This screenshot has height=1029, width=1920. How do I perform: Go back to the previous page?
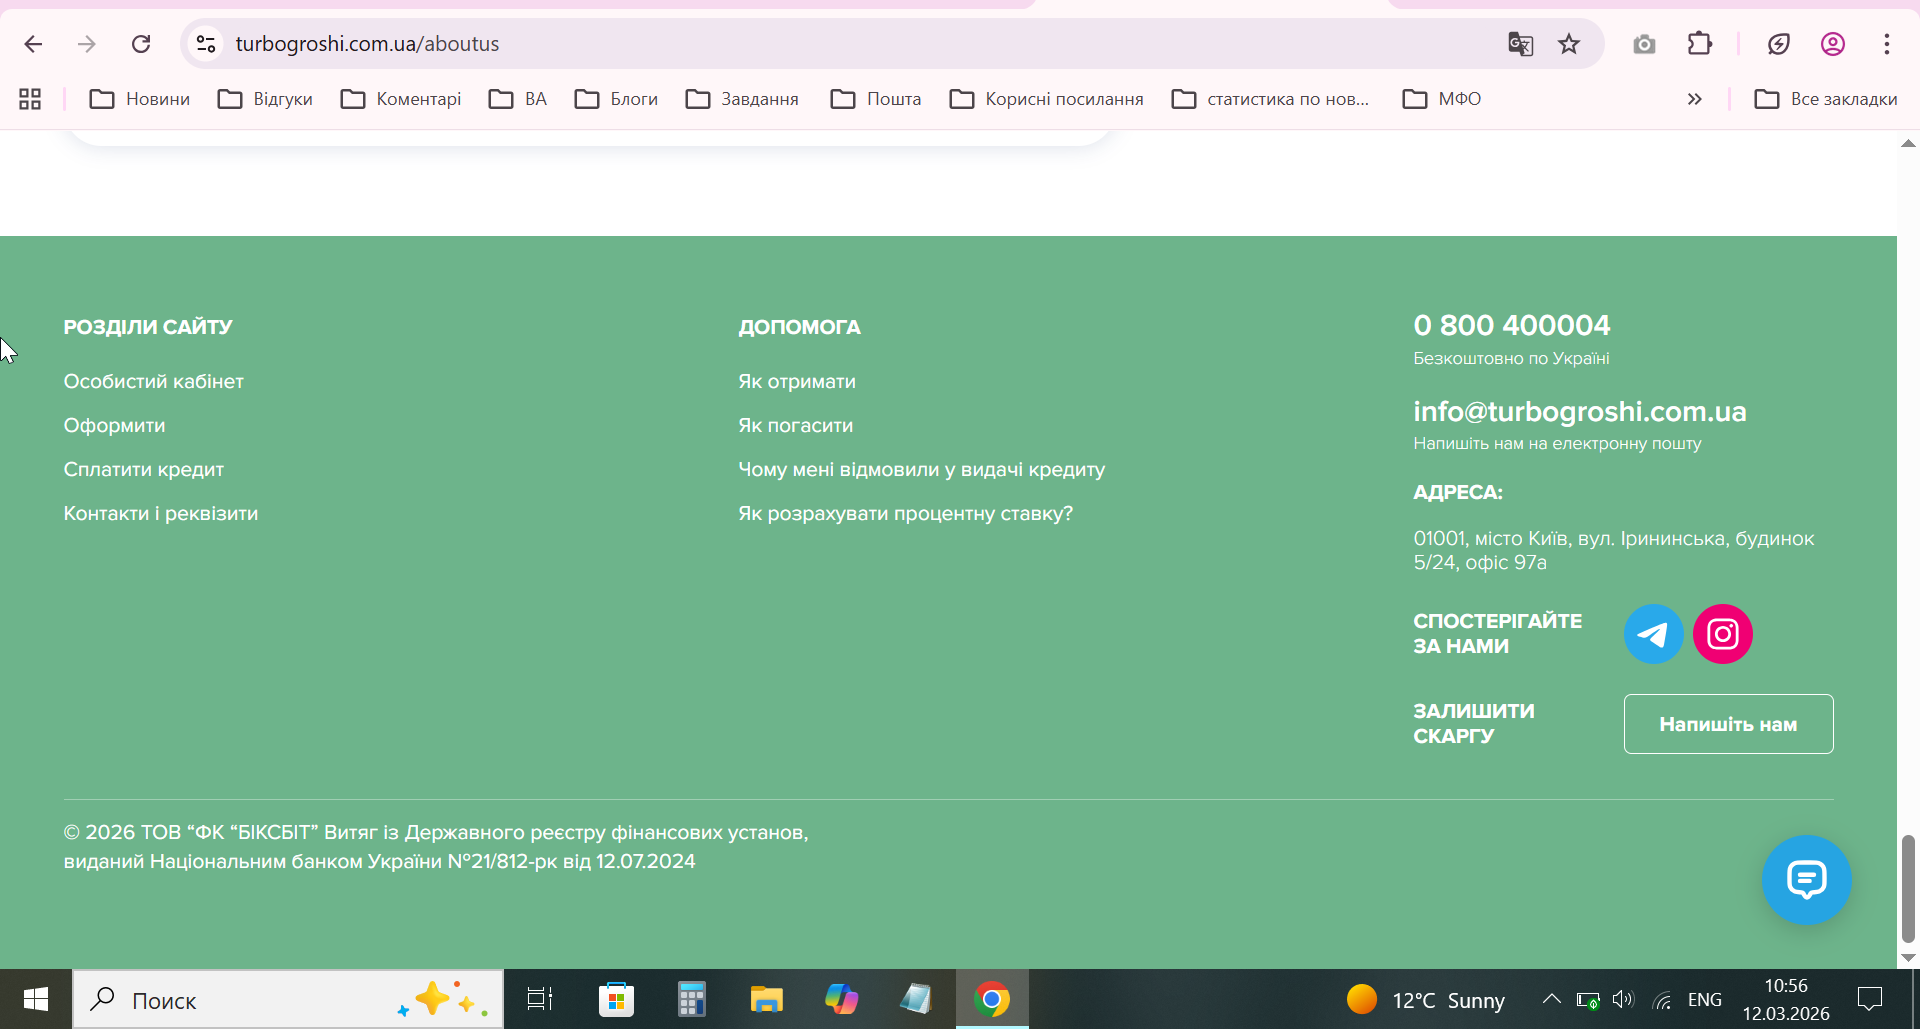click(x=33, y=44)
